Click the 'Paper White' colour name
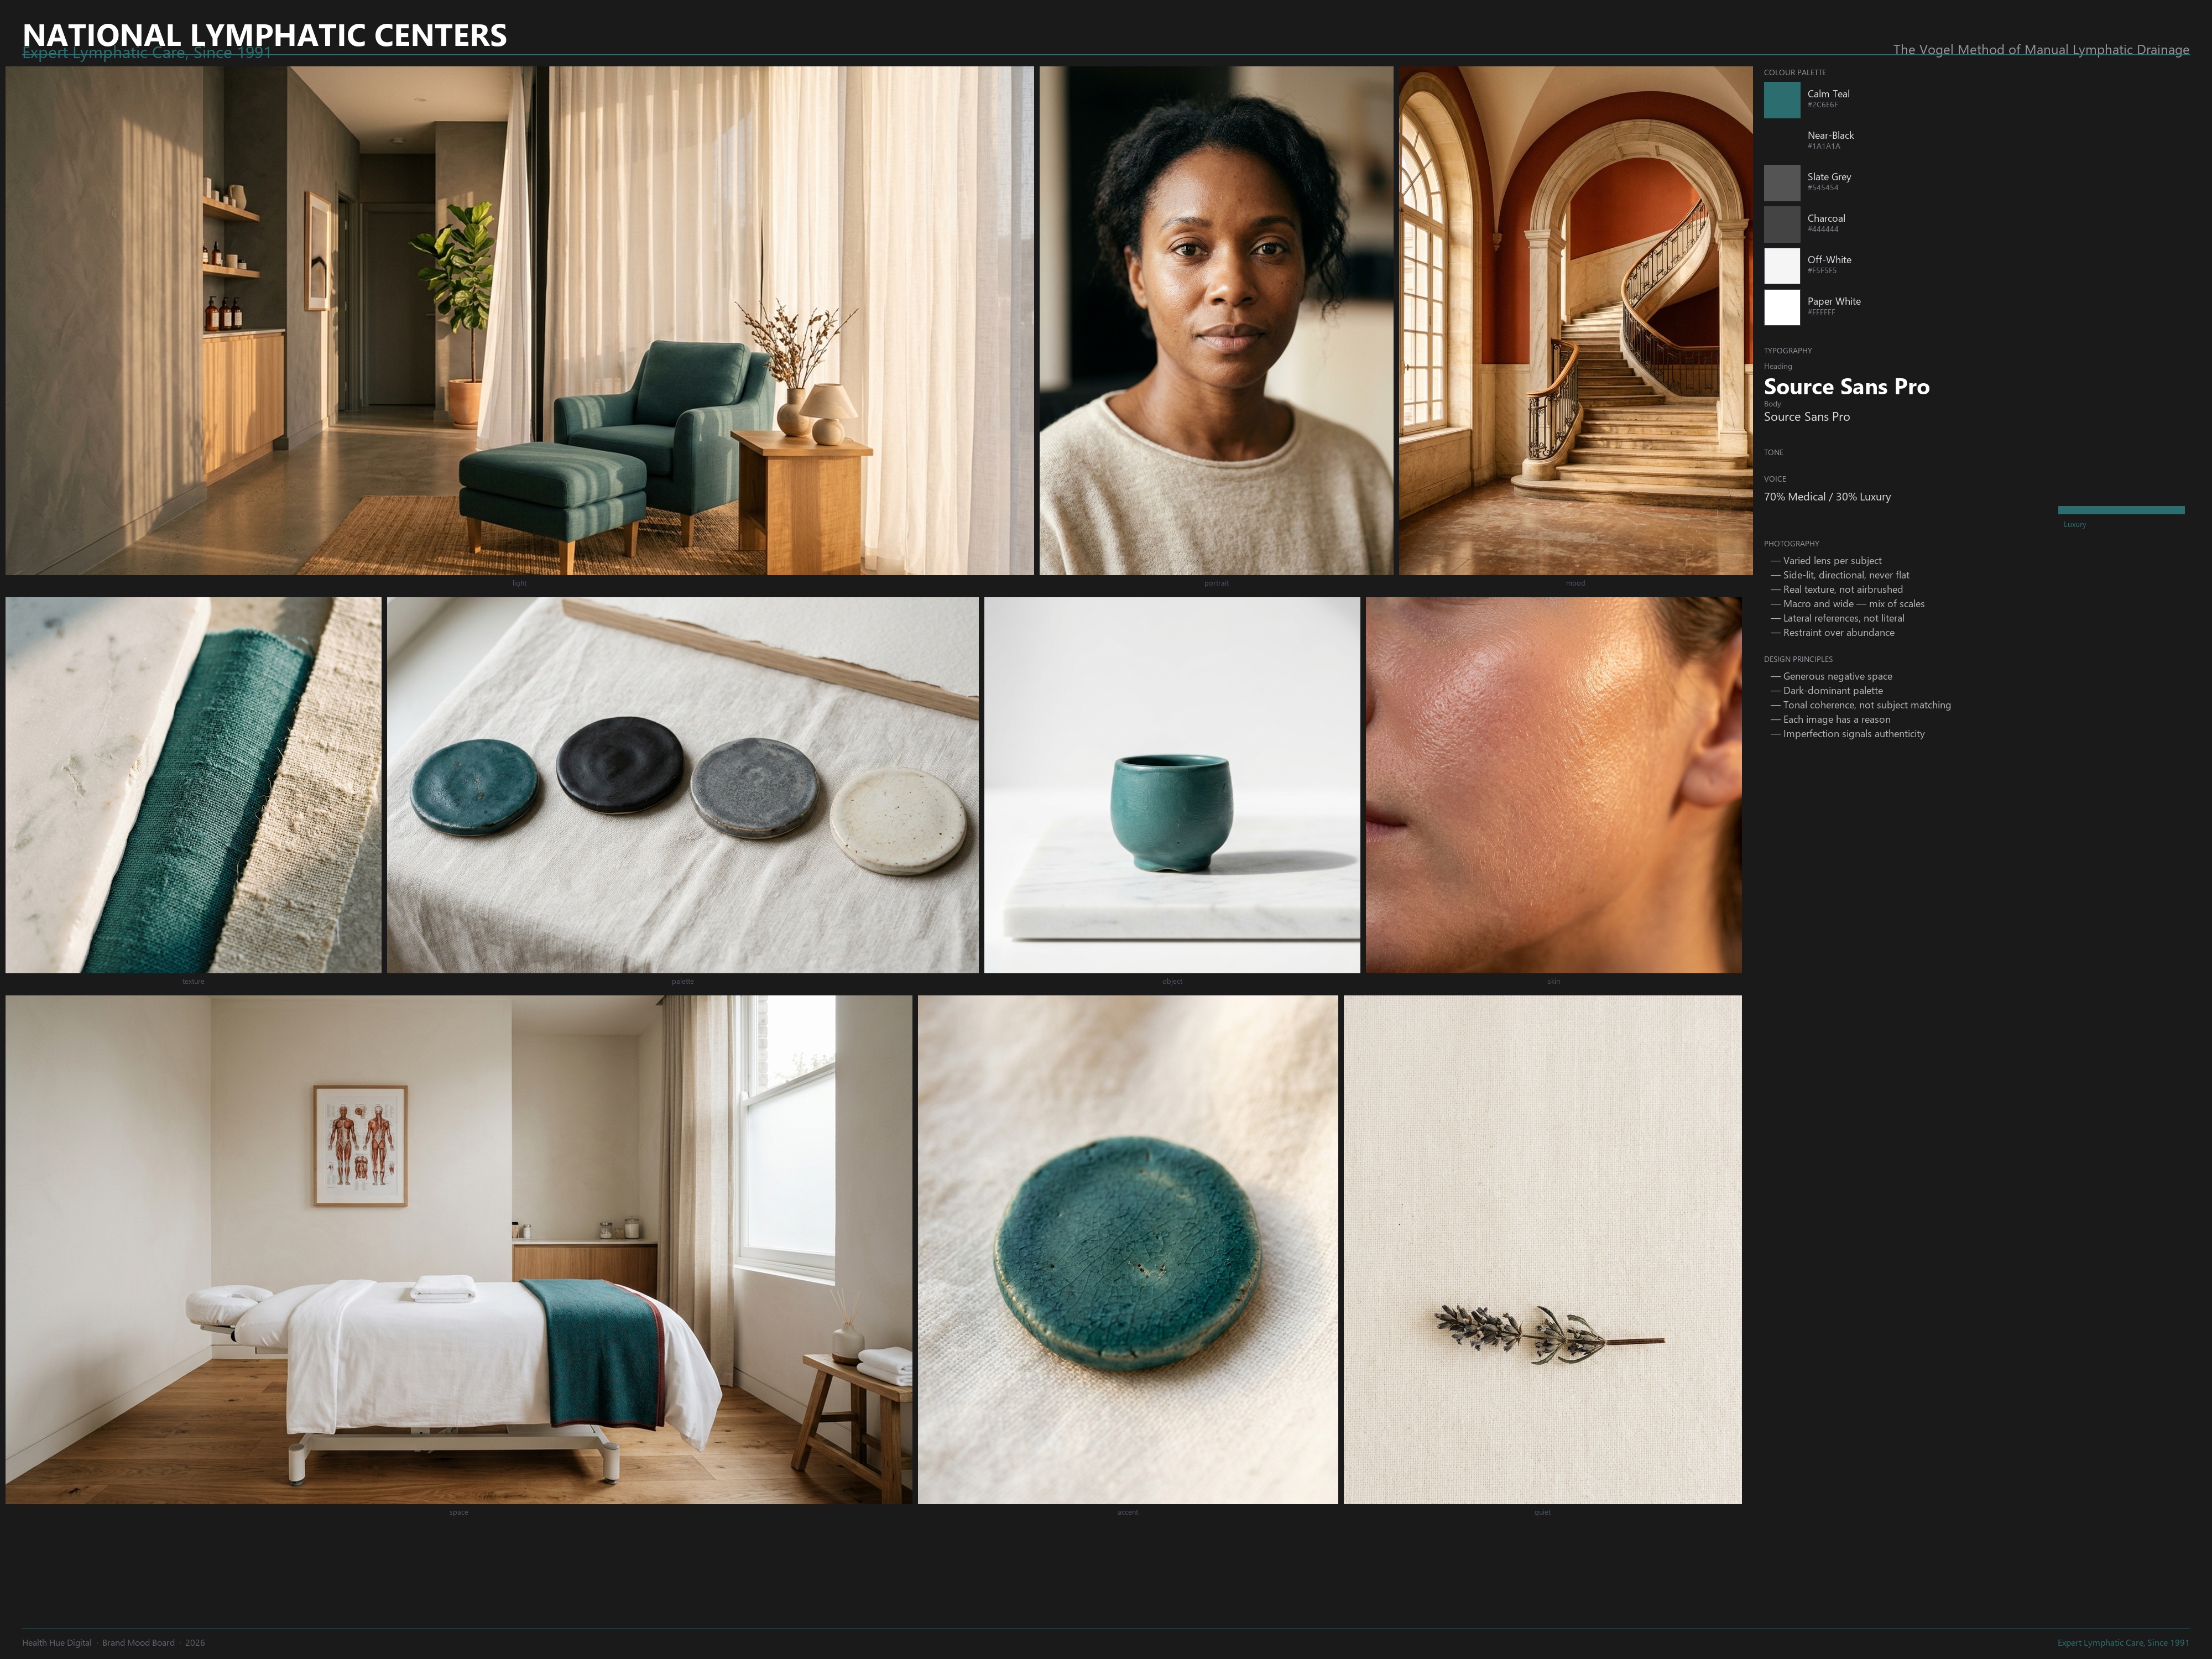2212x1659 pixels. [x=1834, y=301]
